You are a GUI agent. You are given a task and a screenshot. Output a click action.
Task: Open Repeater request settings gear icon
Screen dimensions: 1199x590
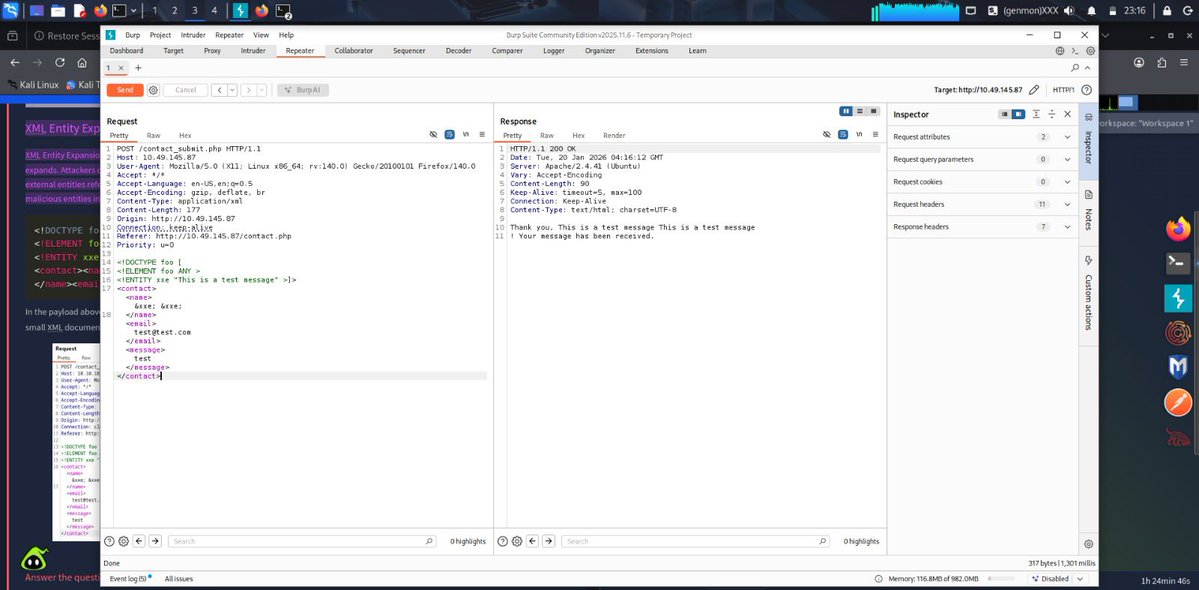point(153,90)
